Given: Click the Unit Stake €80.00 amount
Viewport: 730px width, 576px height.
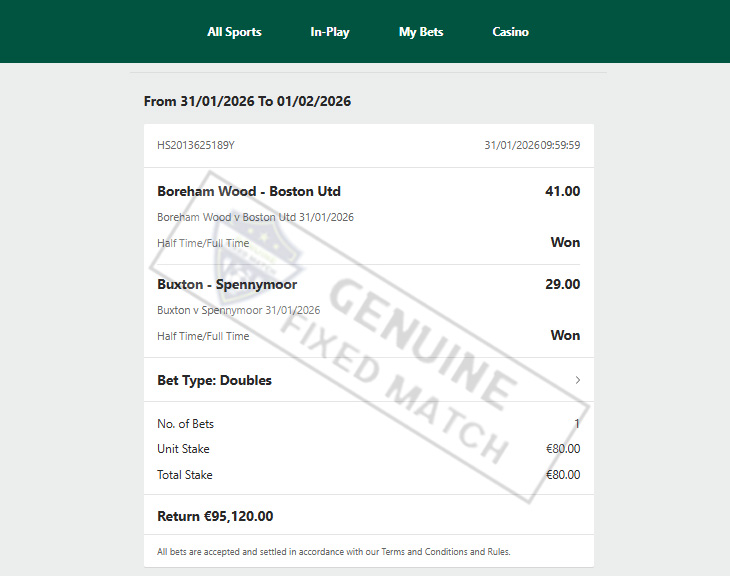Looking at the screenshot, I should click(x=563, y=449).
